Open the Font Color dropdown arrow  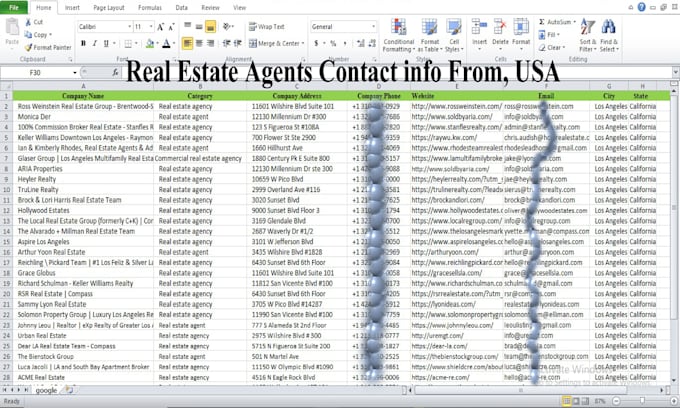pyautogui.click(x=173, y=43)
